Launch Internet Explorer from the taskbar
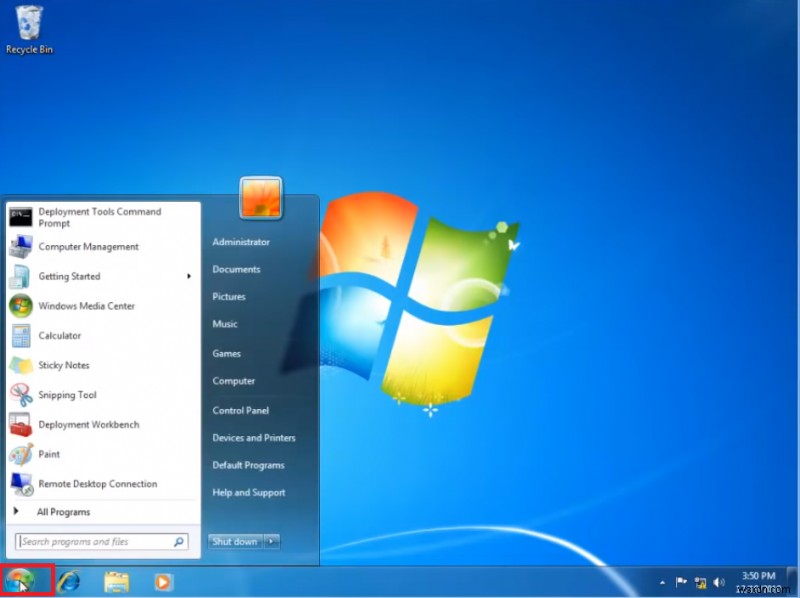The image size is (800, 598). click(69, 580)
